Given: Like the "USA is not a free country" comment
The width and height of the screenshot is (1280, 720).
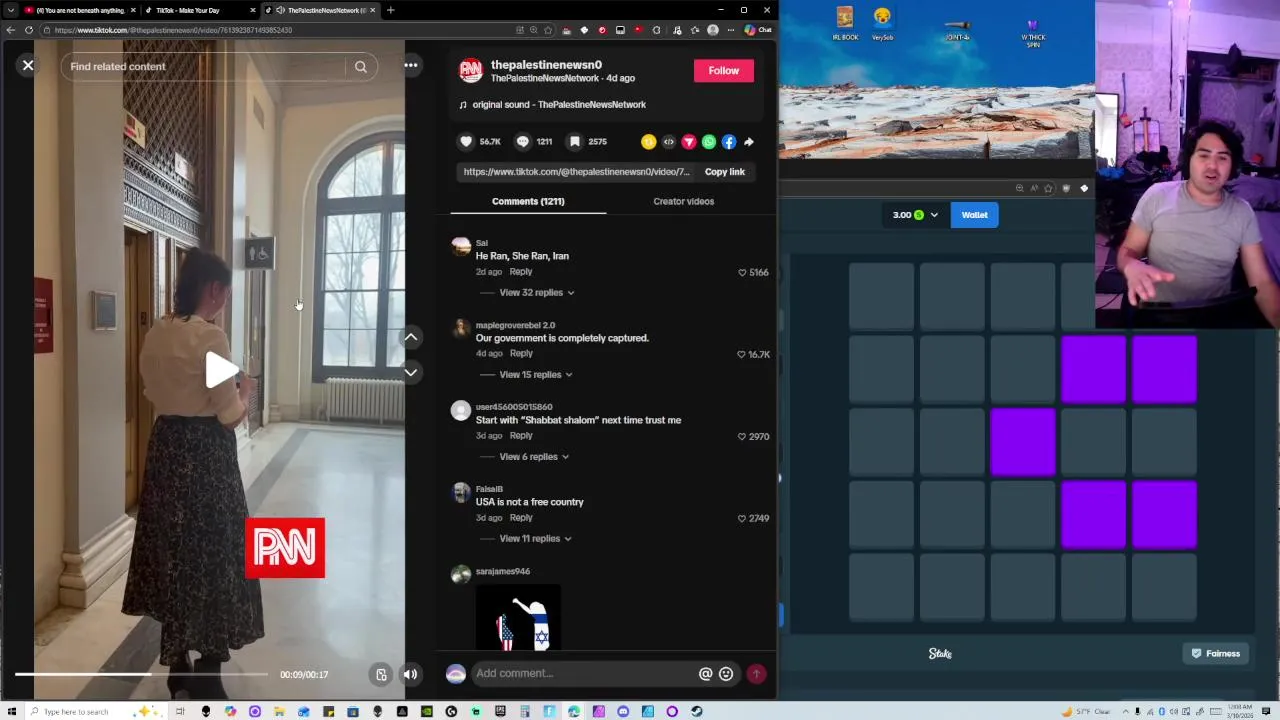Looking at the screenshot, I should 742,518.
